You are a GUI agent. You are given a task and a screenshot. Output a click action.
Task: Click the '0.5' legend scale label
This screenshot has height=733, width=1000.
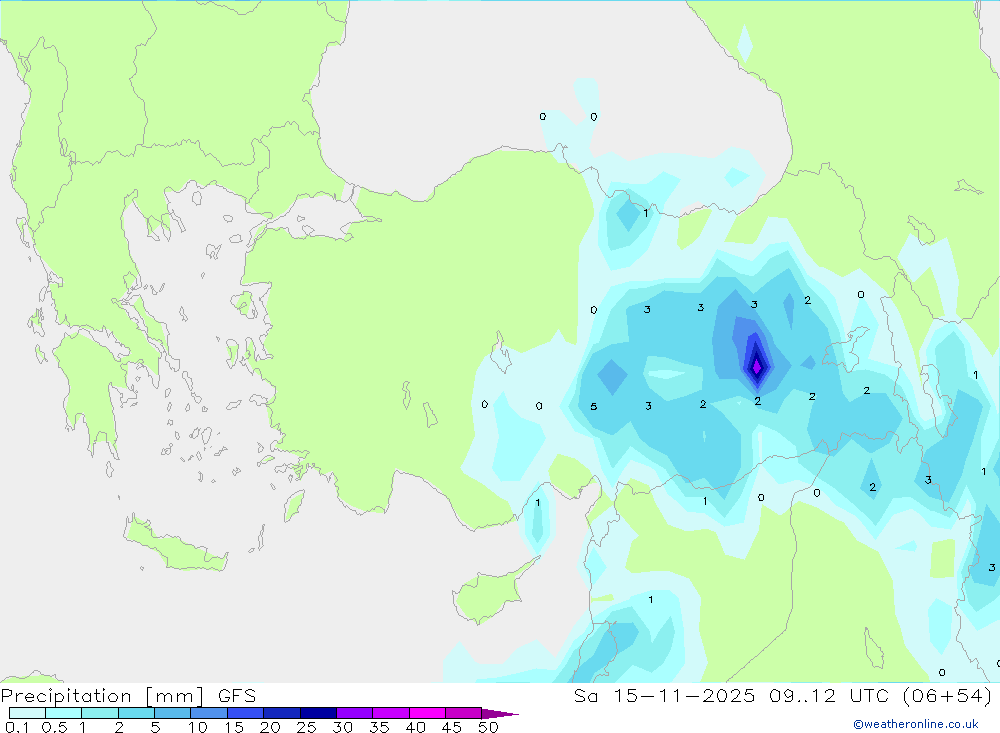click(x=54, y=727)
